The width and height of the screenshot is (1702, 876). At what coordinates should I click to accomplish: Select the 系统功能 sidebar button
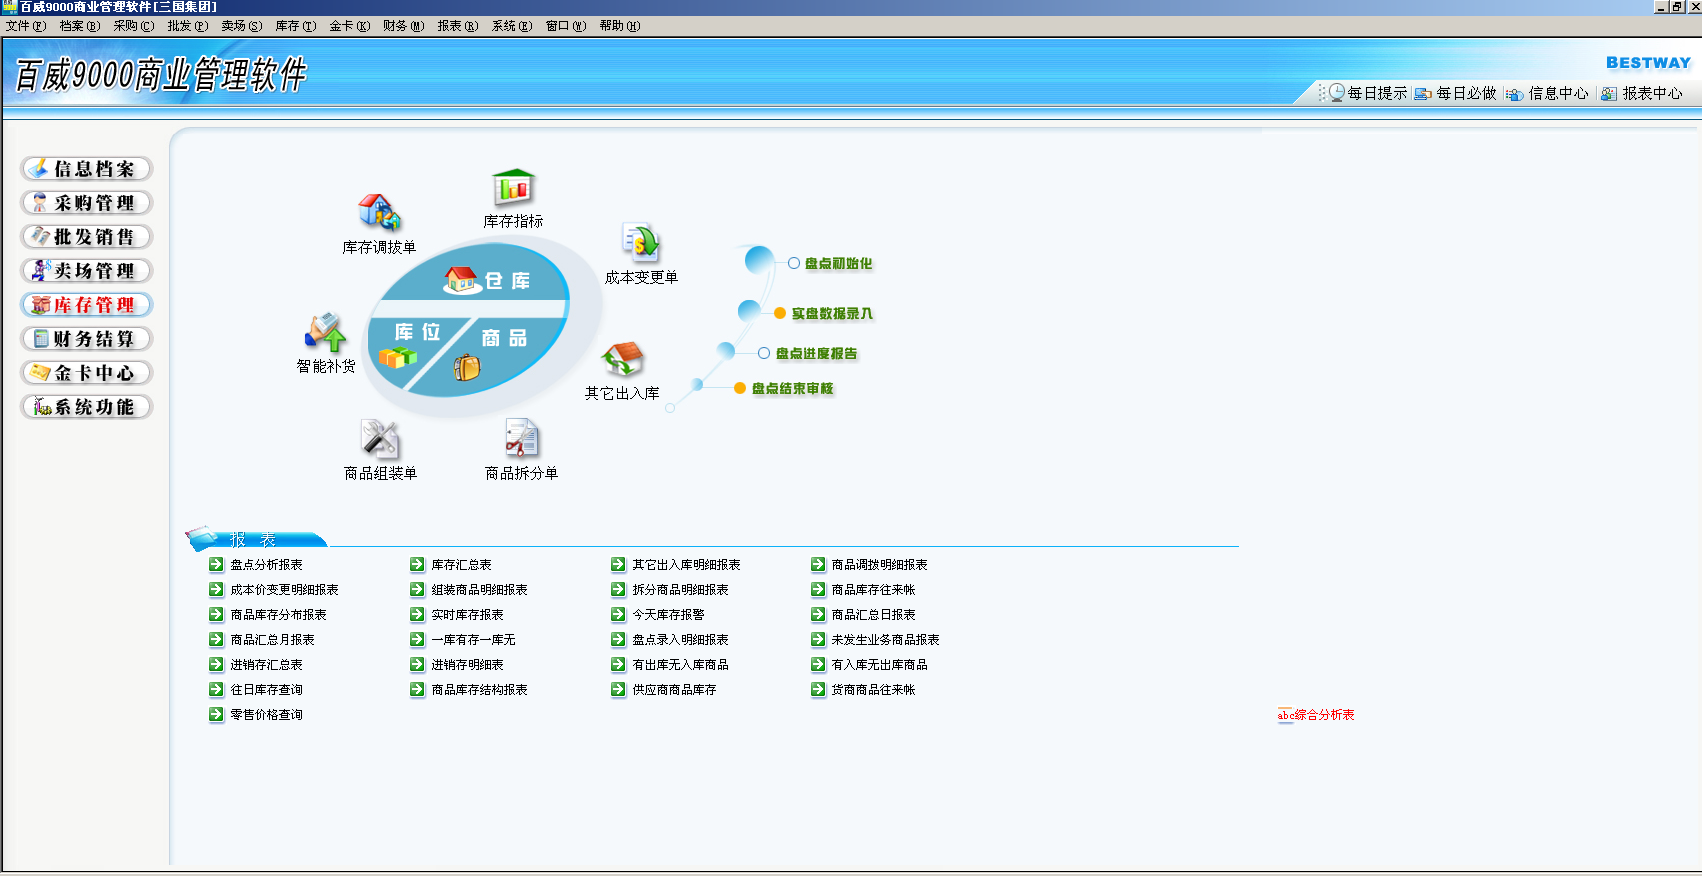87,407
